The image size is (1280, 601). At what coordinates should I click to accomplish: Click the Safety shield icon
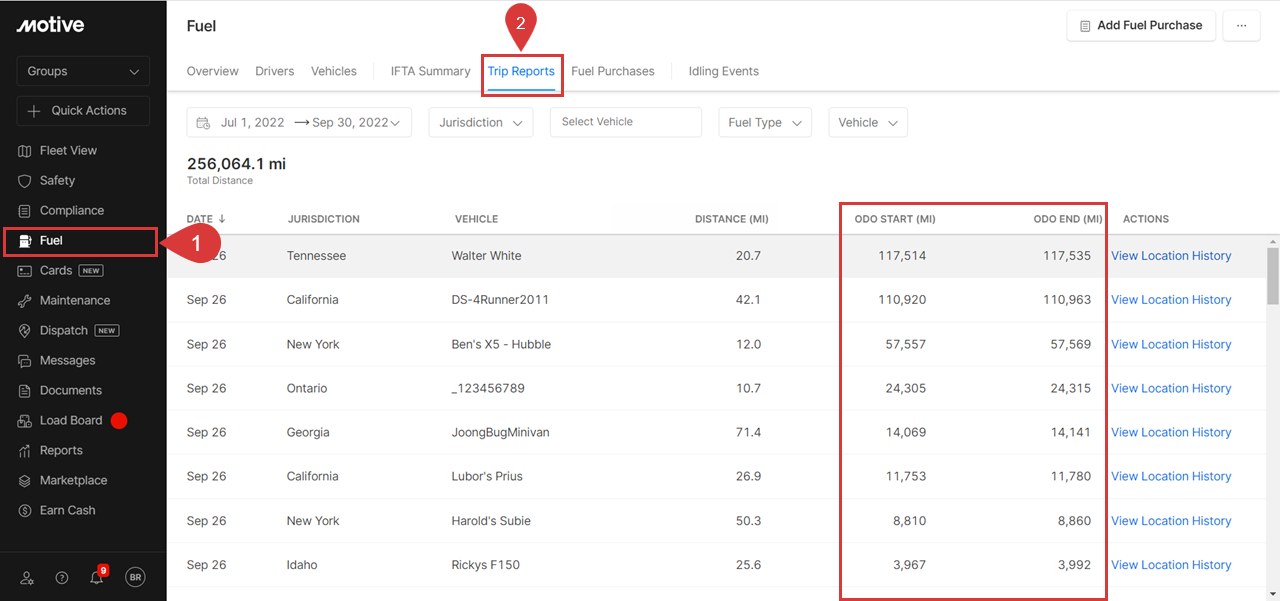point(25,181)
